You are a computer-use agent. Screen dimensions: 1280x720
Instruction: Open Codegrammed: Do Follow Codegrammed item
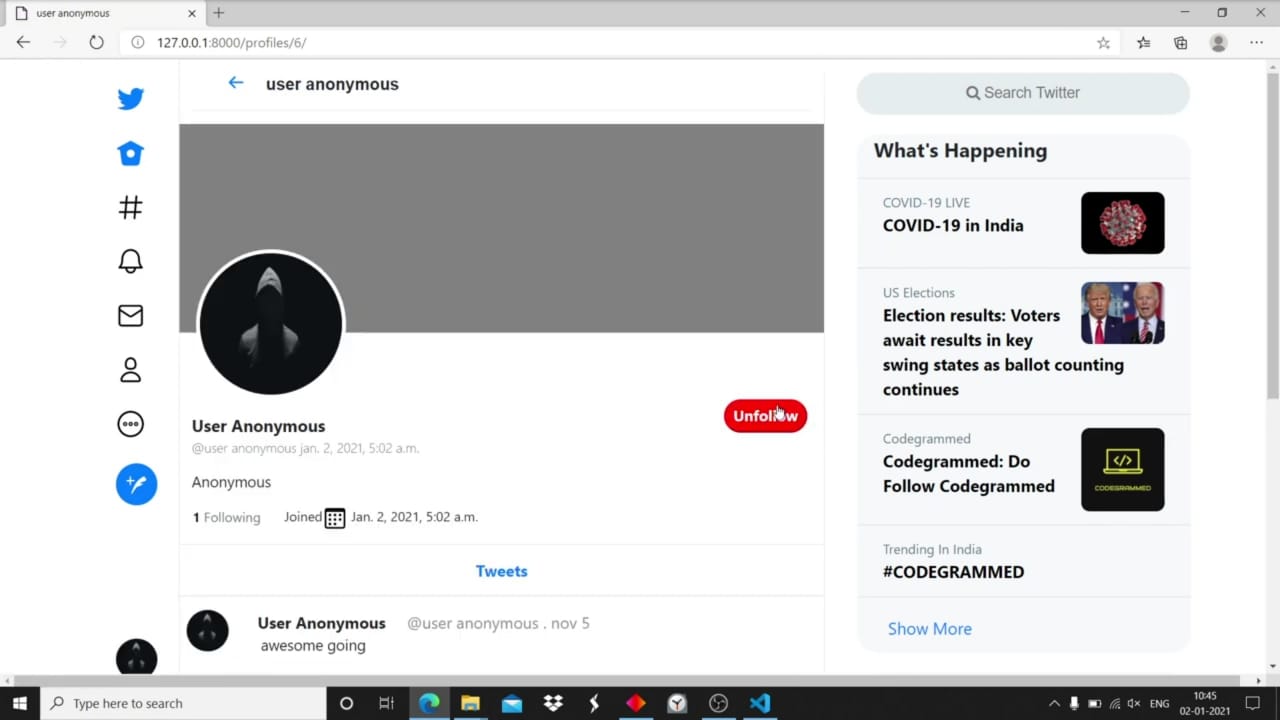tap(1023, 469)
